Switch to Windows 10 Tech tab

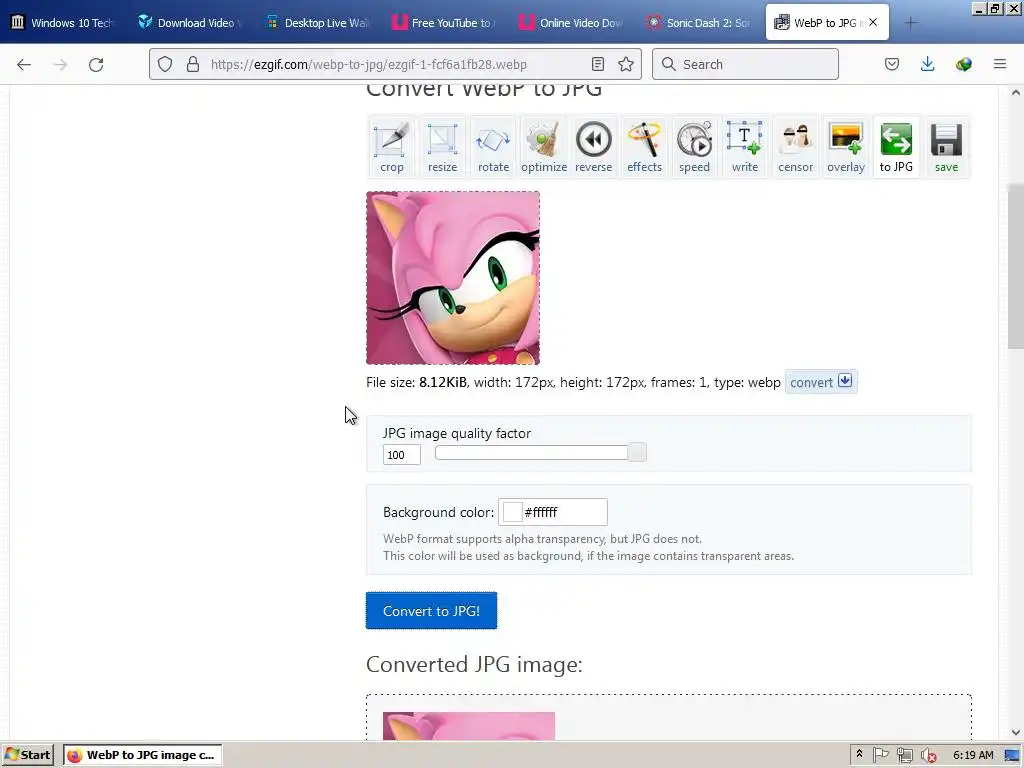pos(62,23)
